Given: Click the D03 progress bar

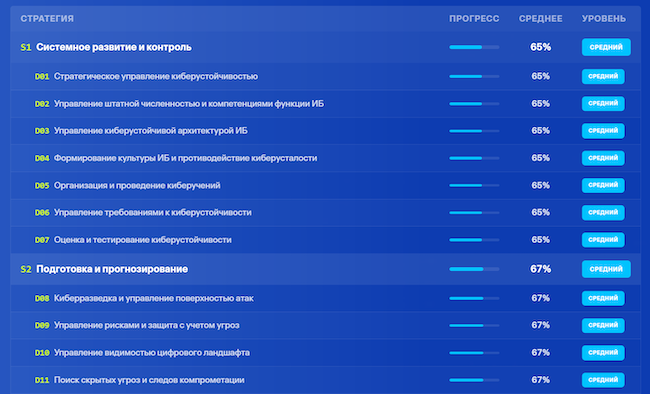Looking at the screenshot, I should coord(474,131).
